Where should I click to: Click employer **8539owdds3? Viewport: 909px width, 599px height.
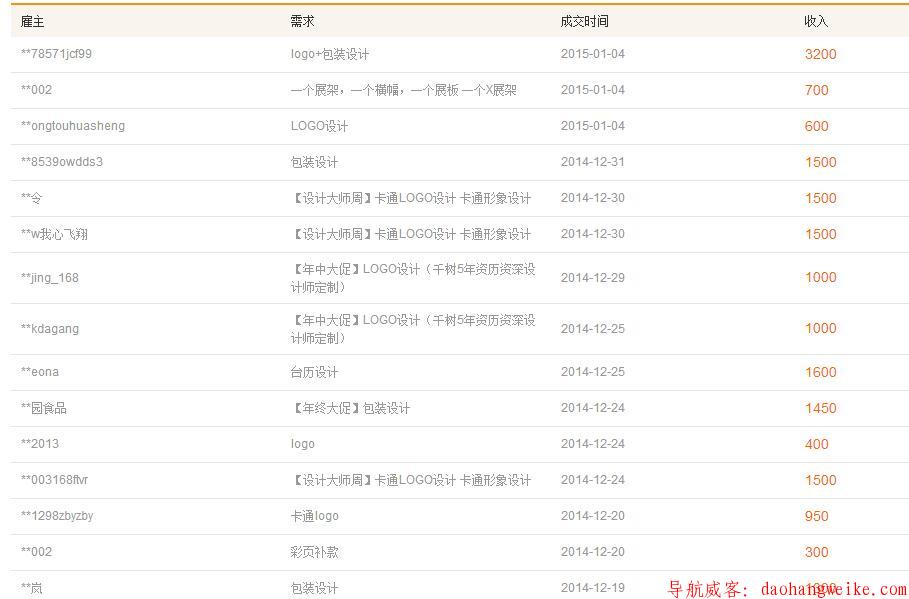62,162
